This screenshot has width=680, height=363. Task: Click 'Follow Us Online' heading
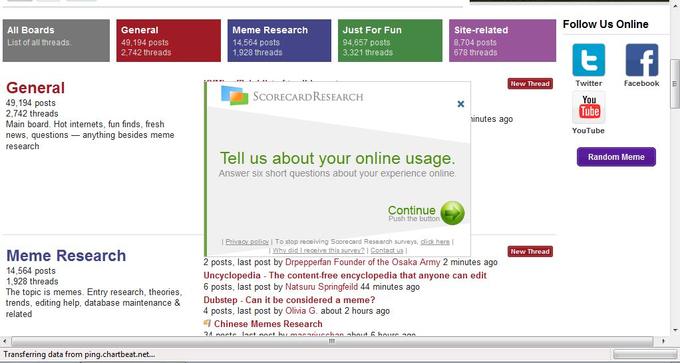click(605, 24)
